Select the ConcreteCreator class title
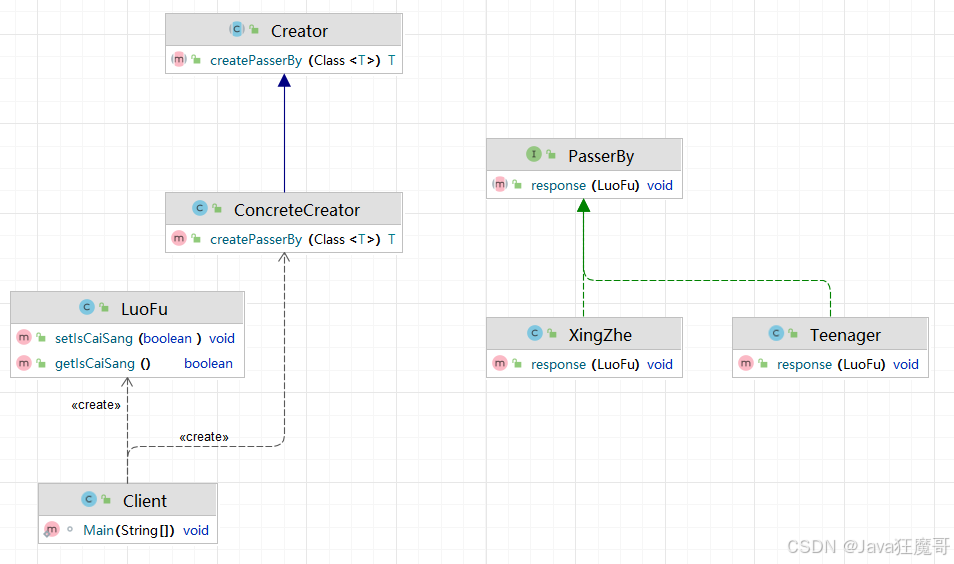 tap(297, 210)
